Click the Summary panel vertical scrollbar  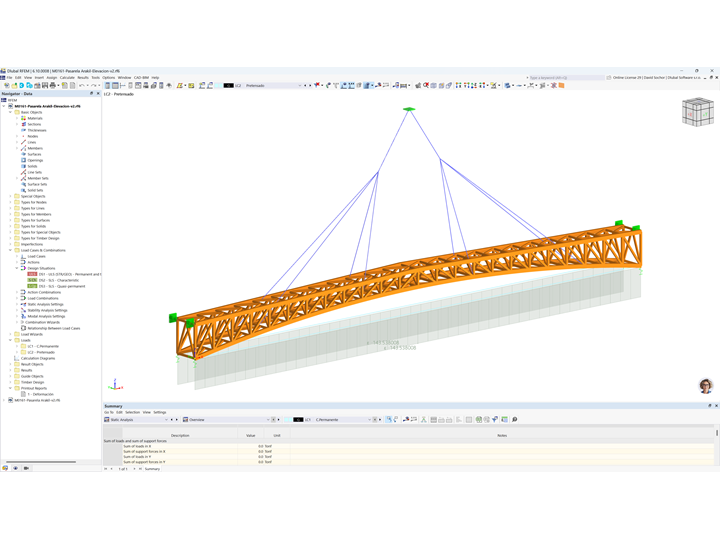(717, 433)
